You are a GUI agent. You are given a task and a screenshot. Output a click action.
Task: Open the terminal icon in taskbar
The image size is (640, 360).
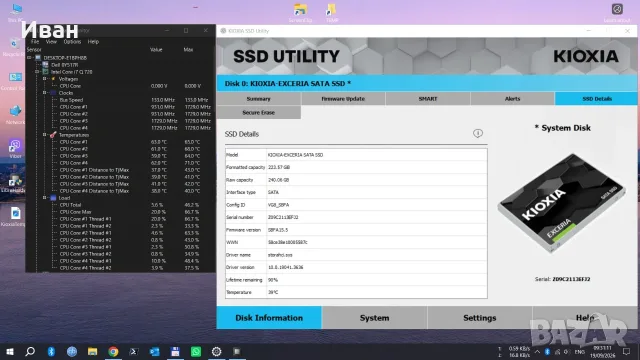click(133, 351)
